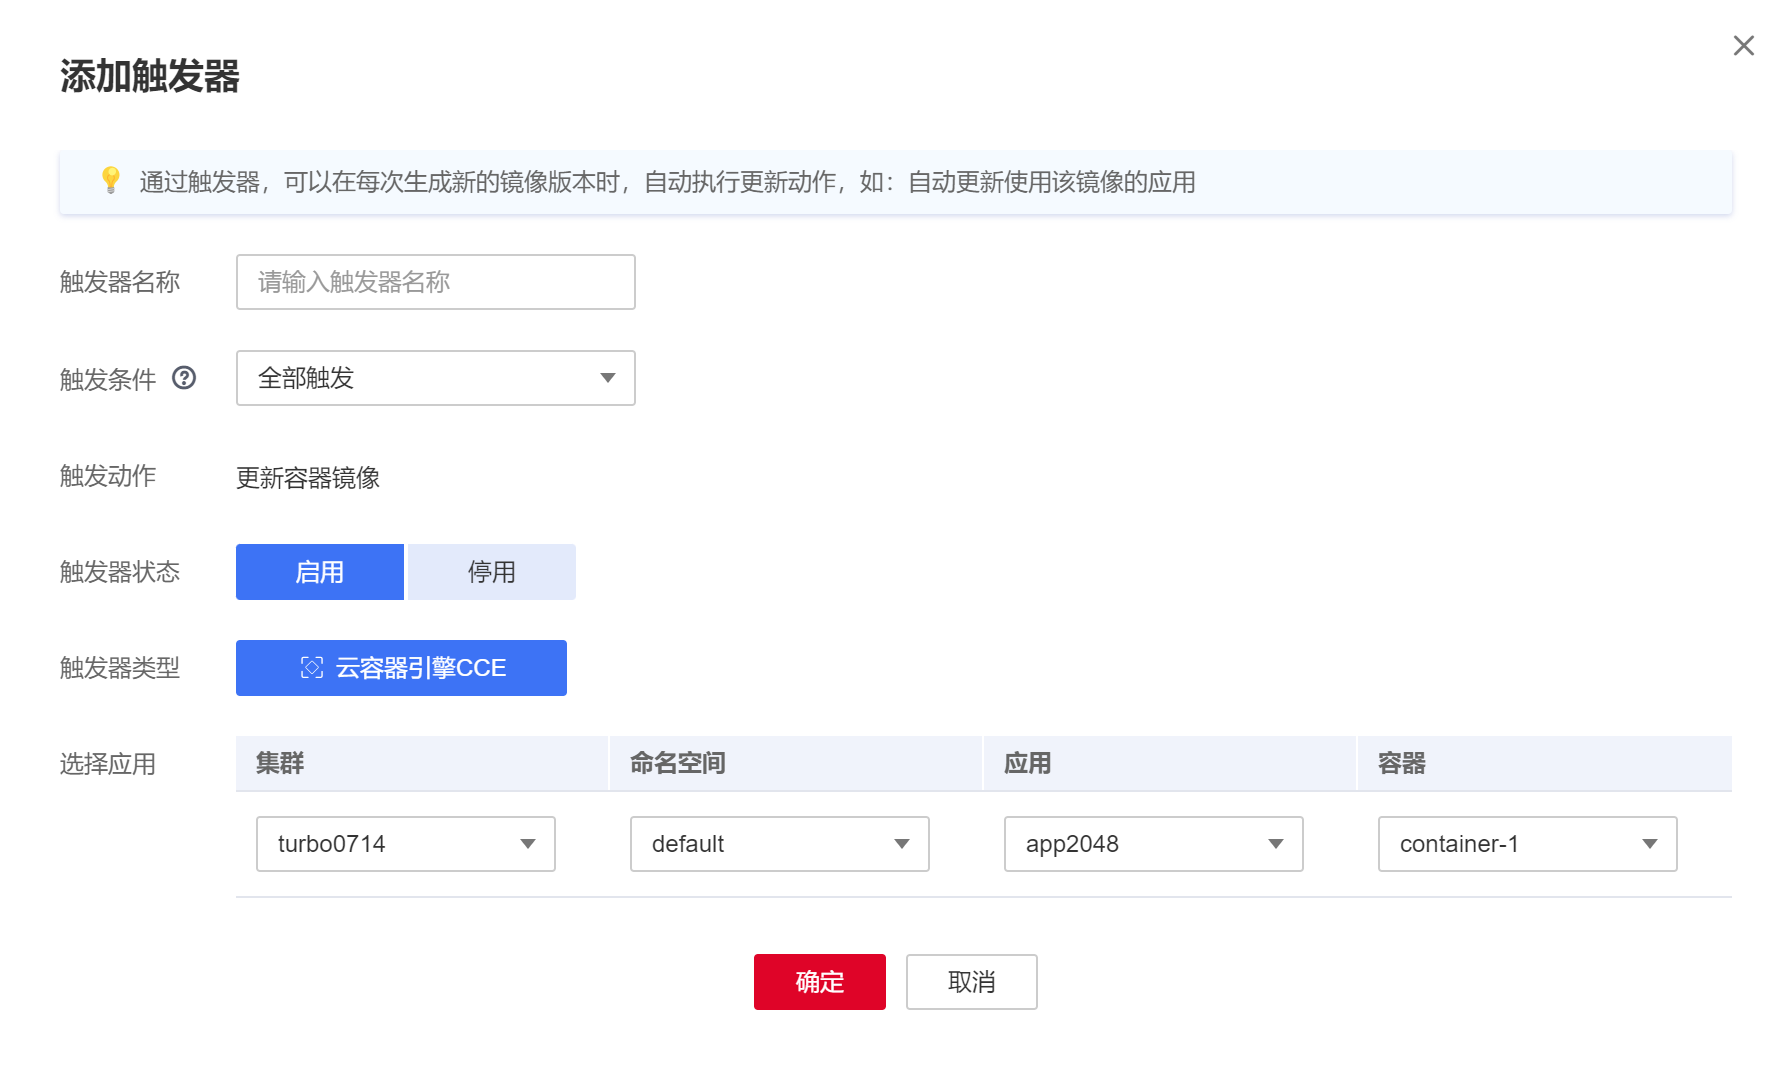Open the 集群 dropdown showing turbo0714
Viewport: 1791px width, 1069px height.
coord(404,844)
